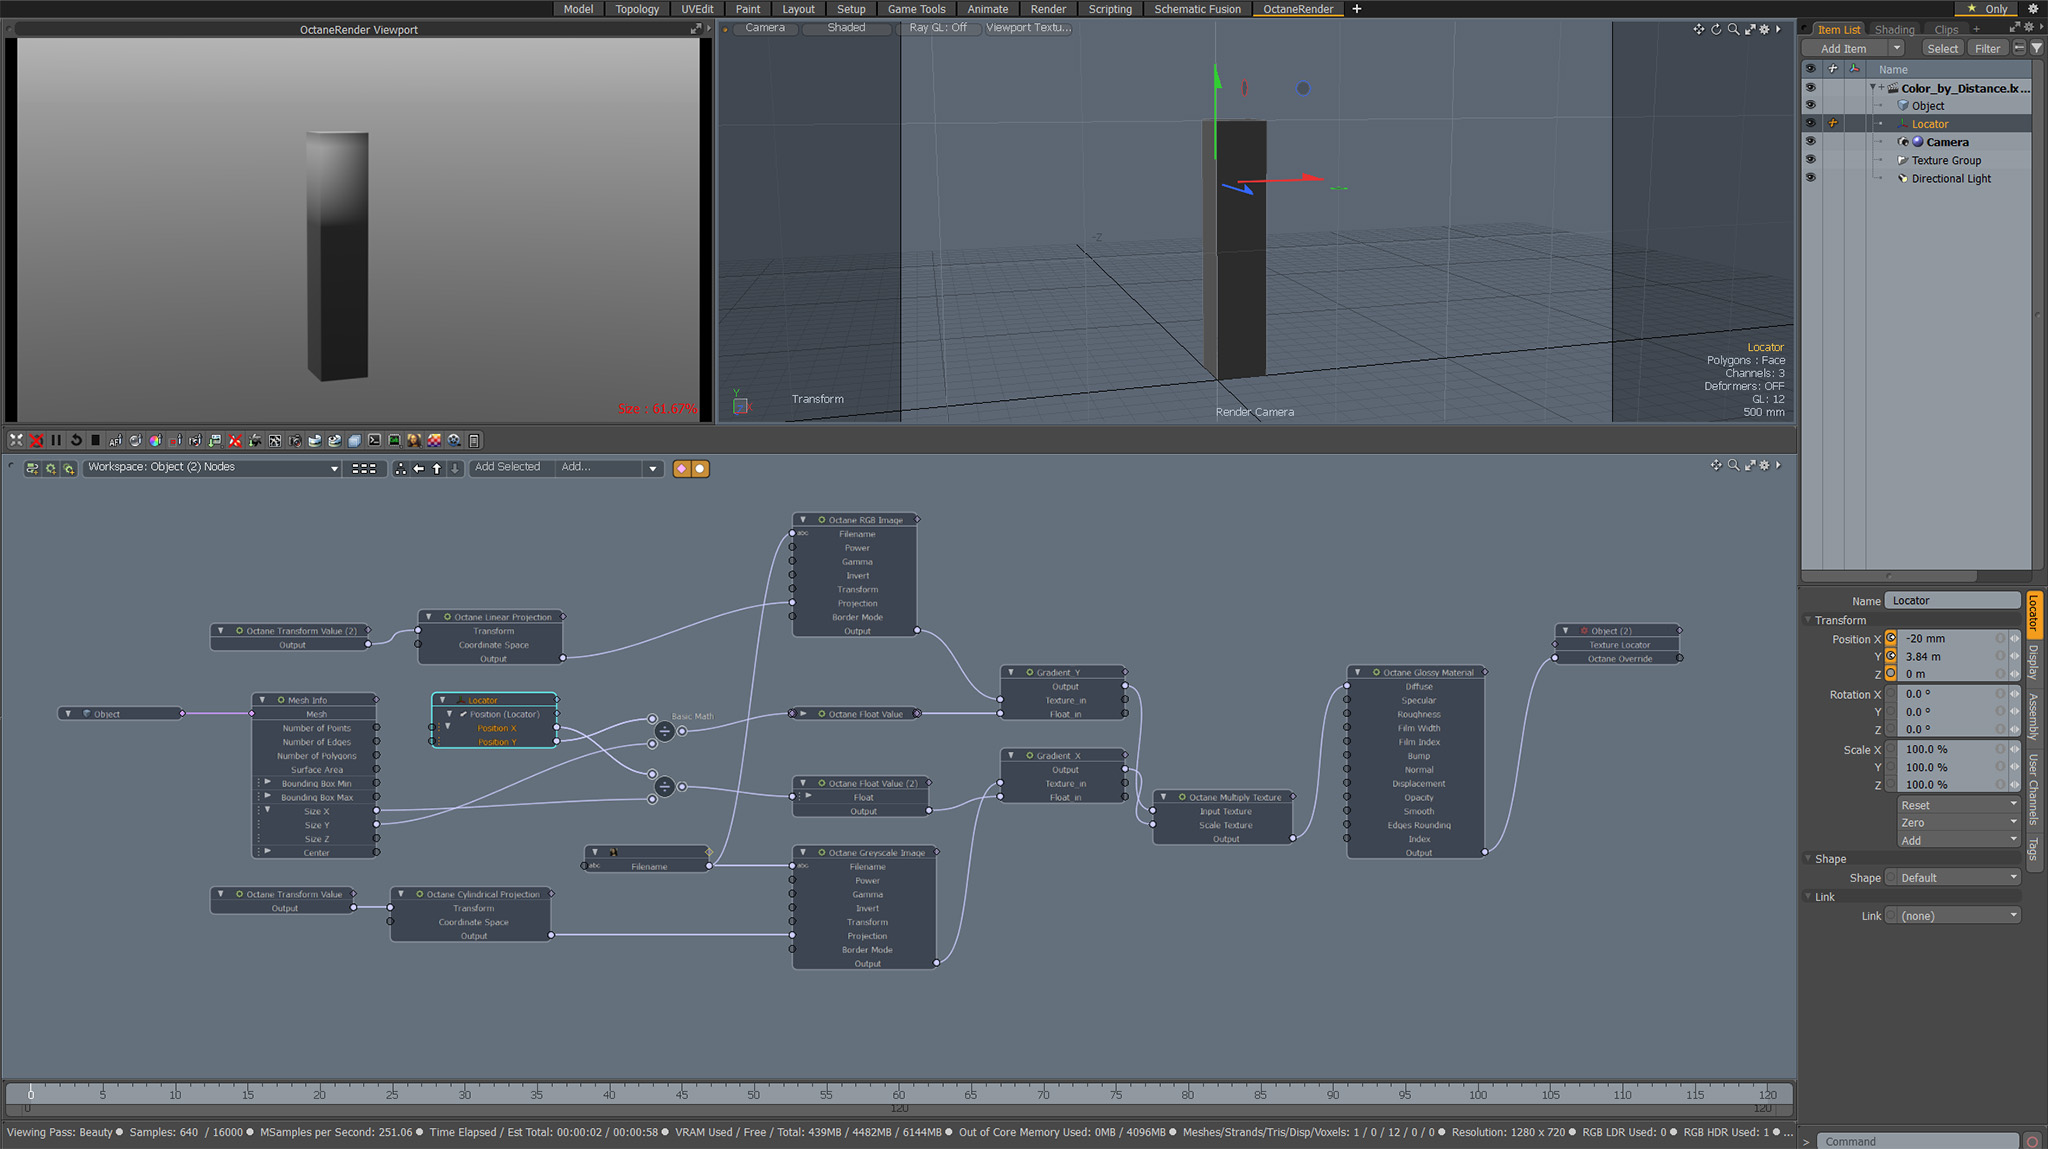Click the Add Item button
The height and width of the screenshot is (1149, 2048).
click(1843, 48)
